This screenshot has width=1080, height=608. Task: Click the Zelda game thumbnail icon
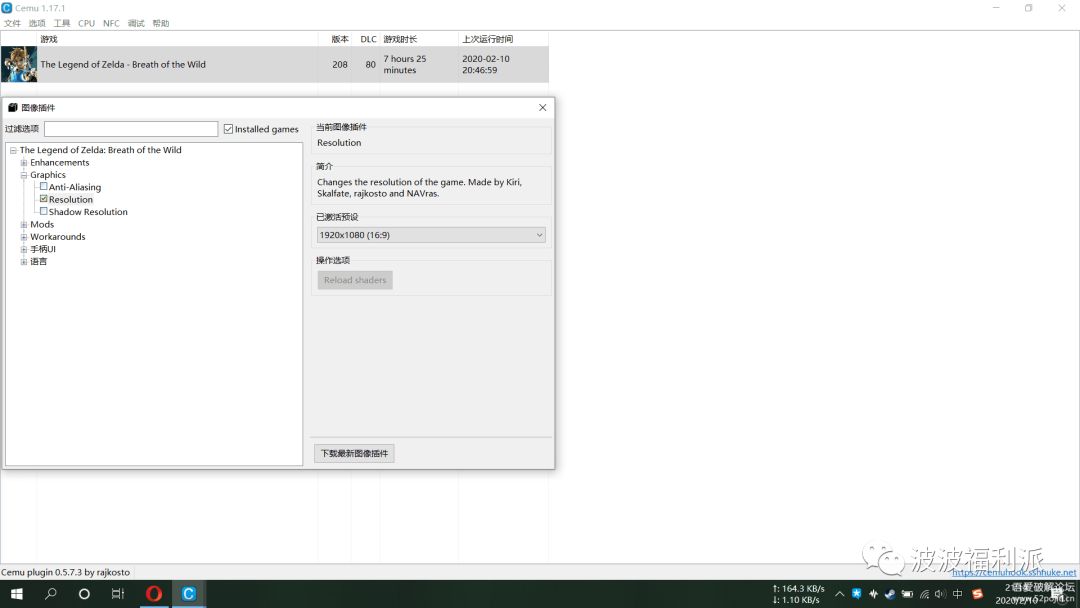pos(19,64)
